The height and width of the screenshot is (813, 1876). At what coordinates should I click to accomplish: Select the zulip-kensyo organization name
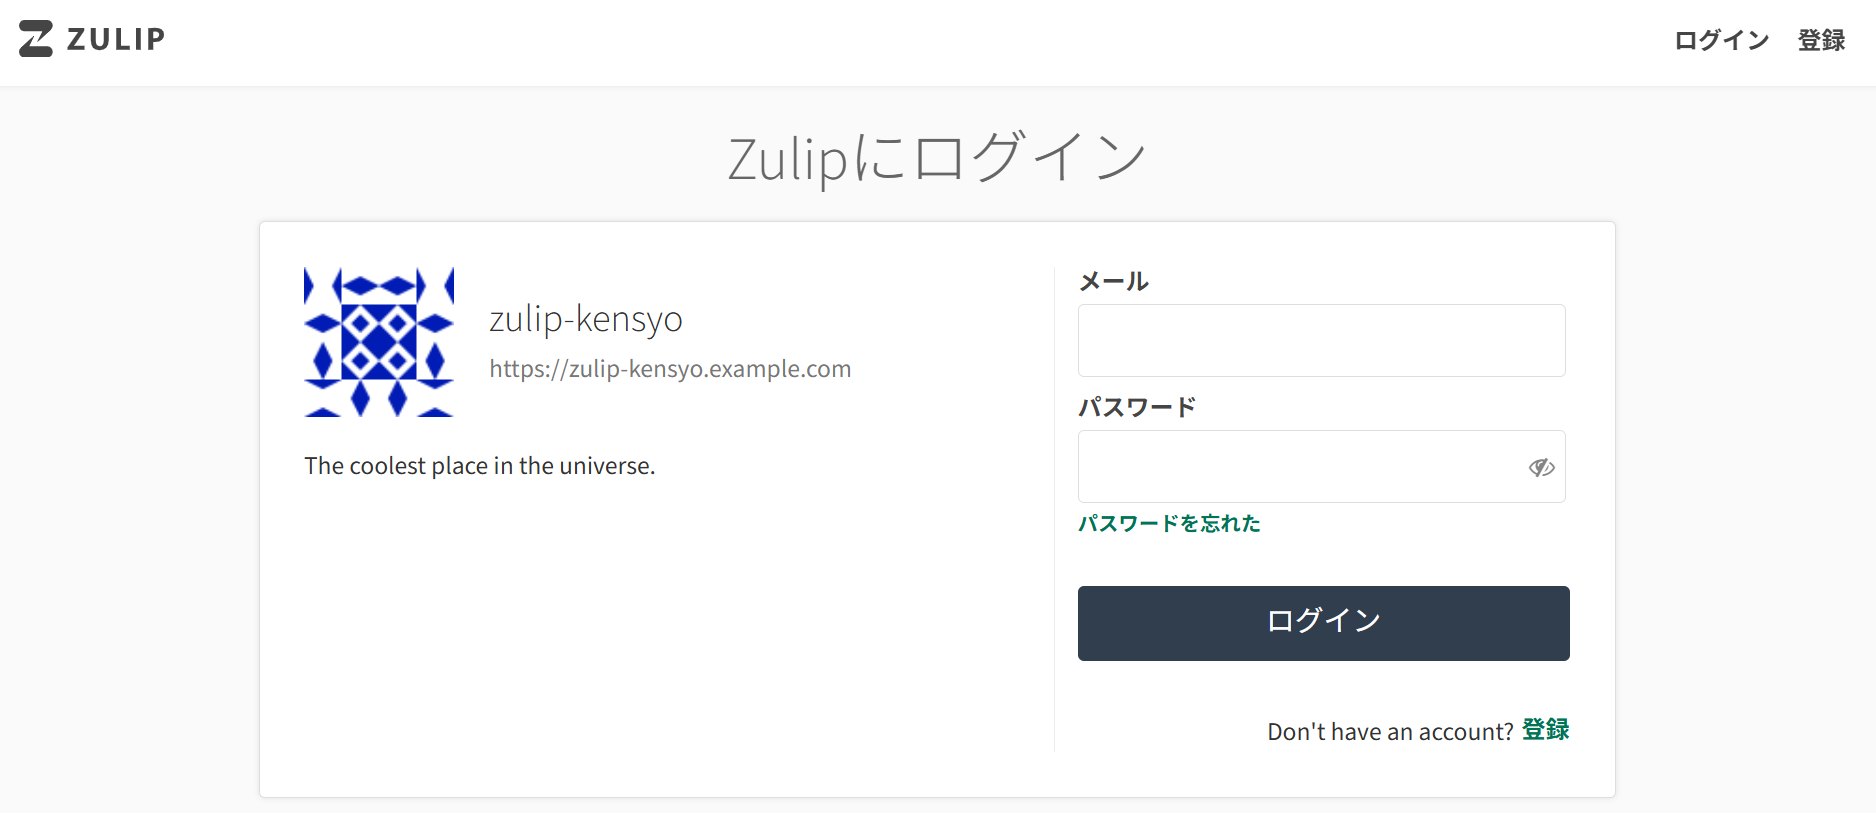[x=585, y=319]
